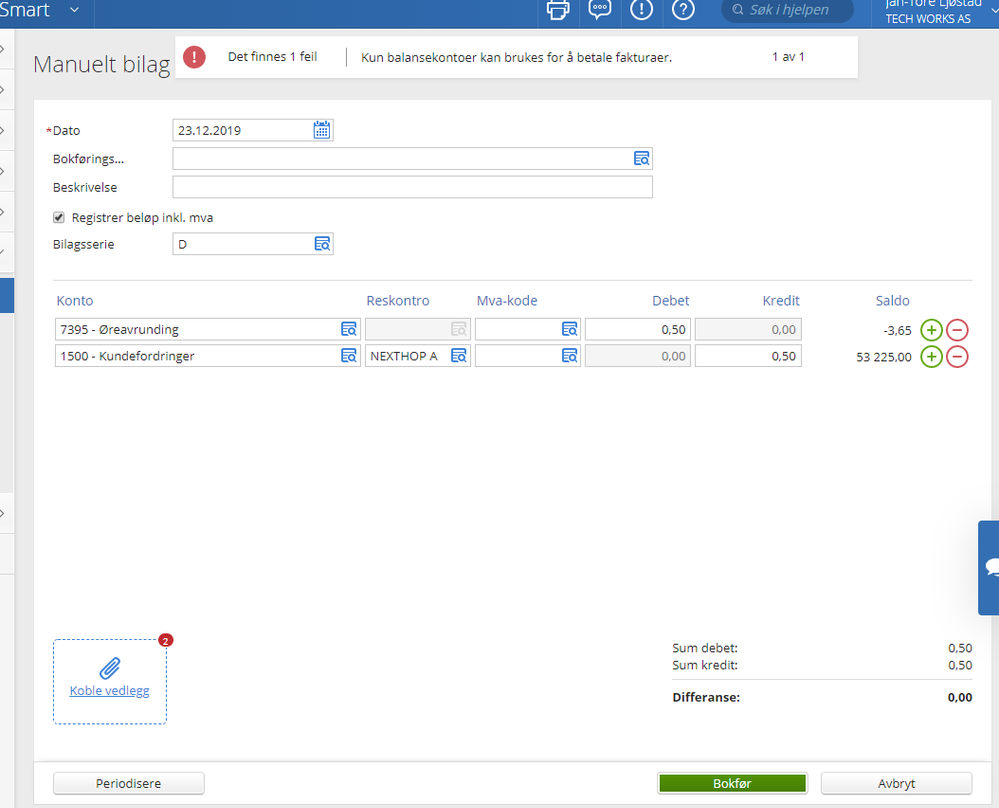Click the printer icon in top bar
The image size is (999, 808).
point(557,10)
